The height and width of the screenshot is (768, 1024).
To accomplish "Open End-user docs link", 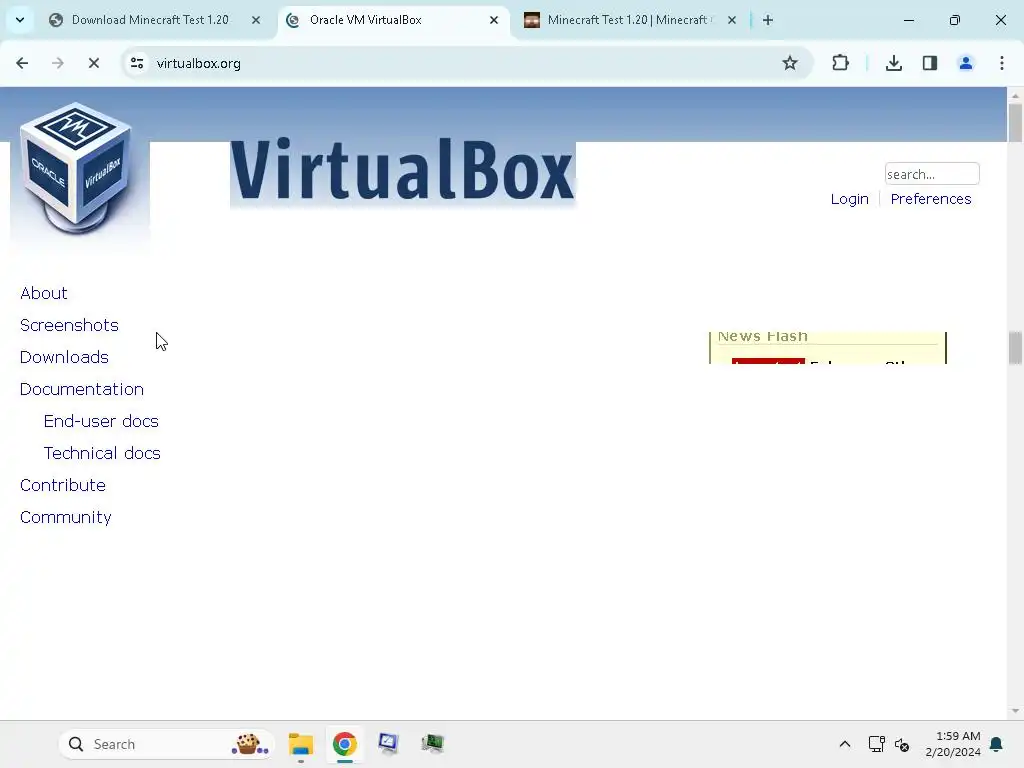I will (101, 421).
